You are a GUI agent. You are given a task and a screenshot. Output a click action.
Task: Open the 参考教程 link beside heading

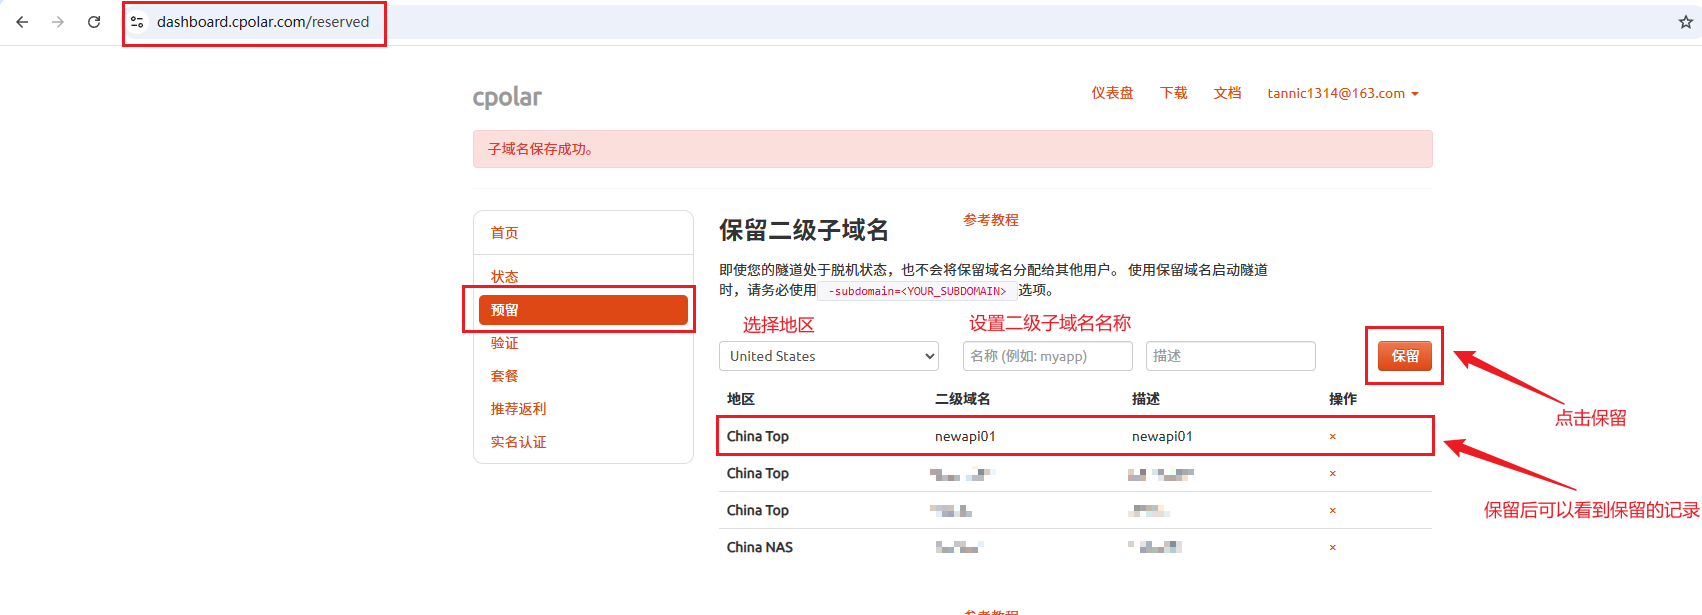tap(990, 220)
